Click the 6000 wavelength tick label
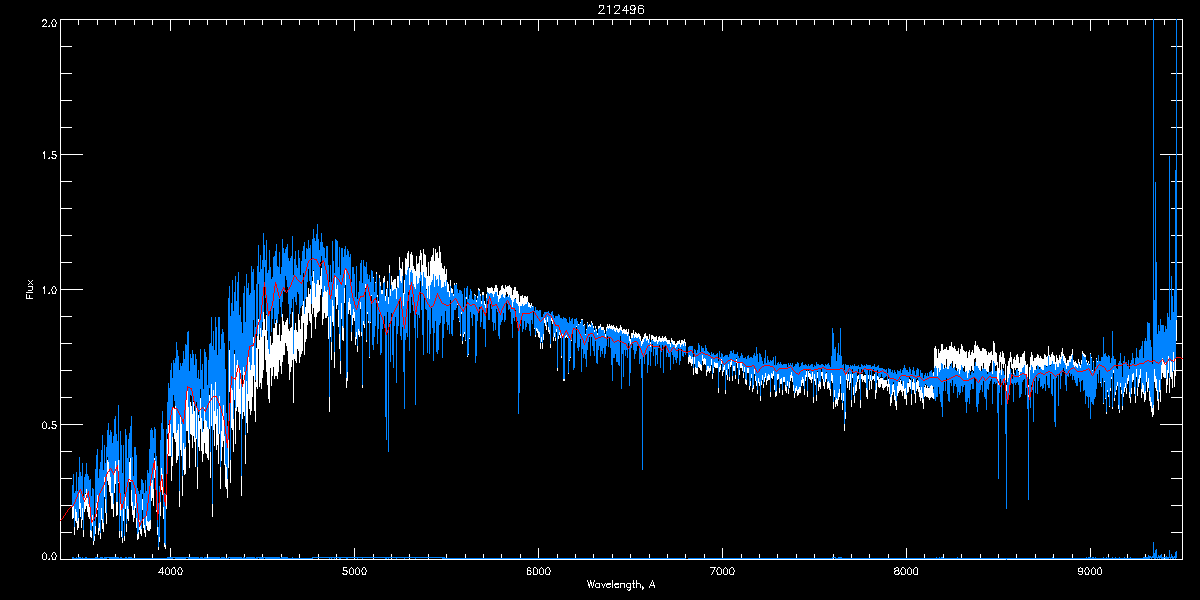1200x600 pixels. coord(538,571)
